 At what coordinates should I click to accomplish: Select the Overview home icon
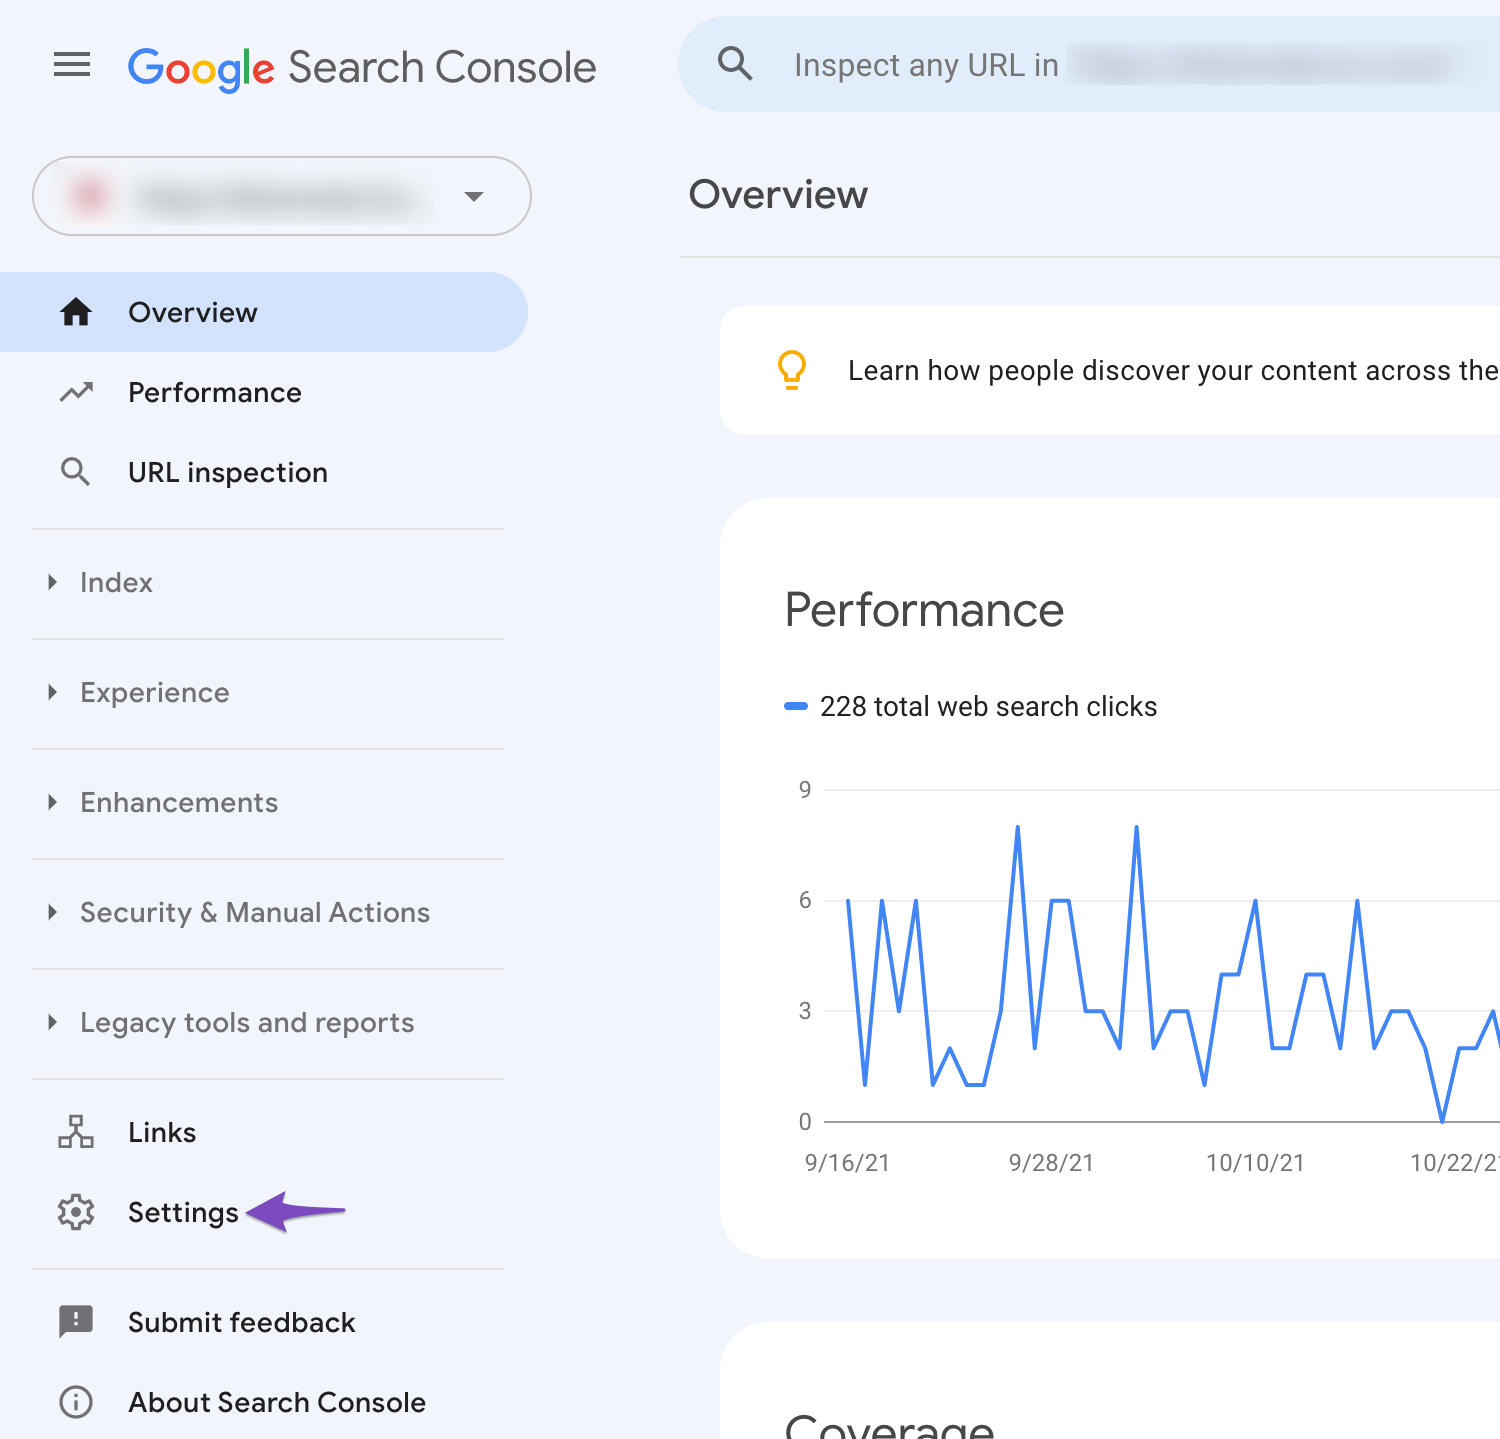coord(75,312)
